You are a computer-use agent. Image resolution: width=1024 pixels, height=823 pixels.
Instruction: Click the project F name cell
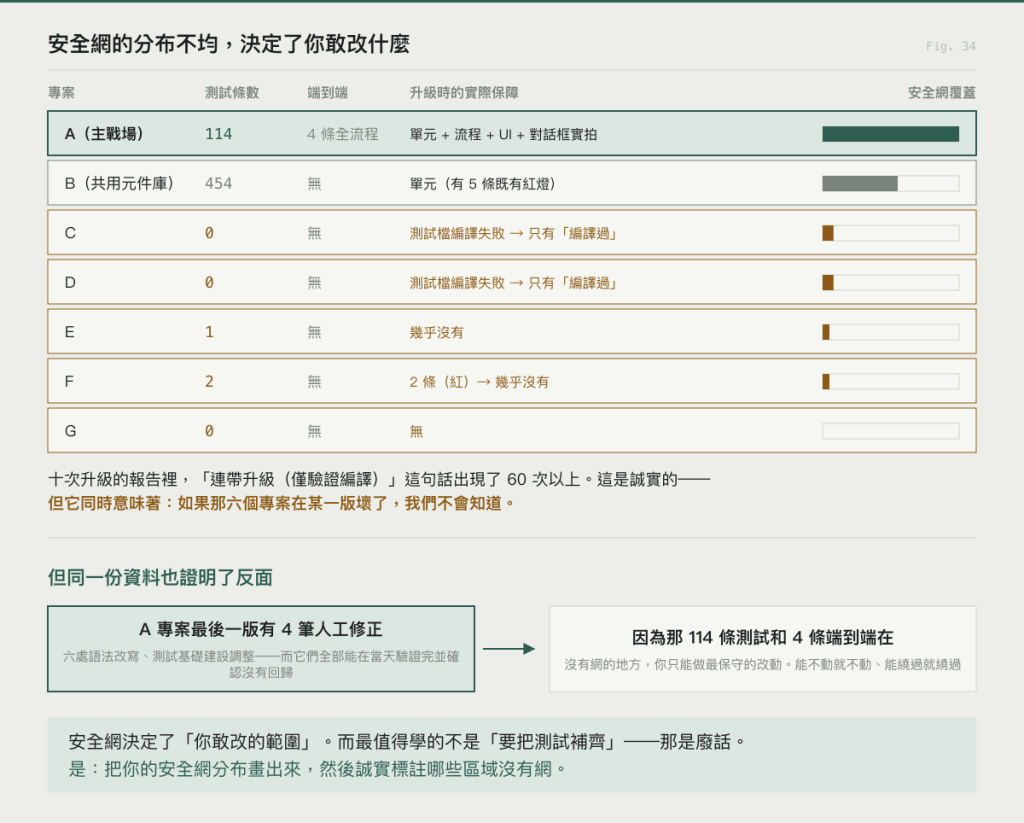click(x=69, y=381)
